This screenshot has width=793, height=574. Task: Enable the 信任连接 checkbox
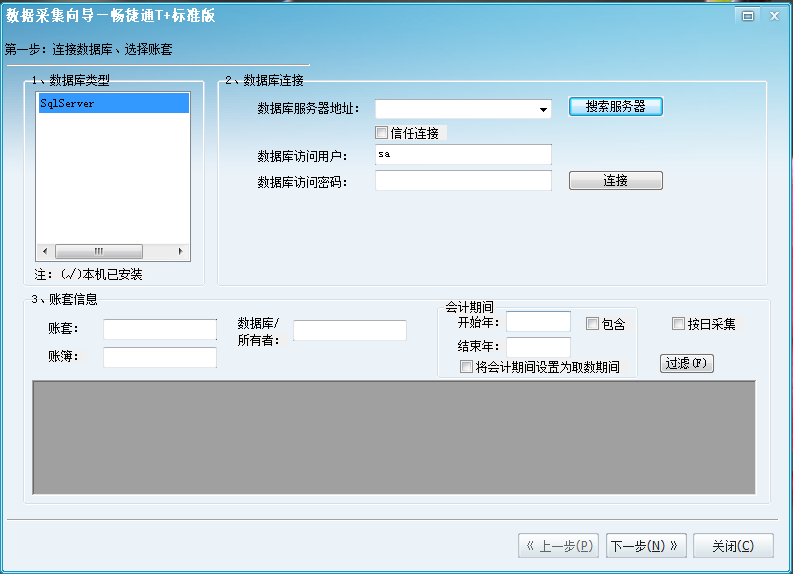[381, 133]
